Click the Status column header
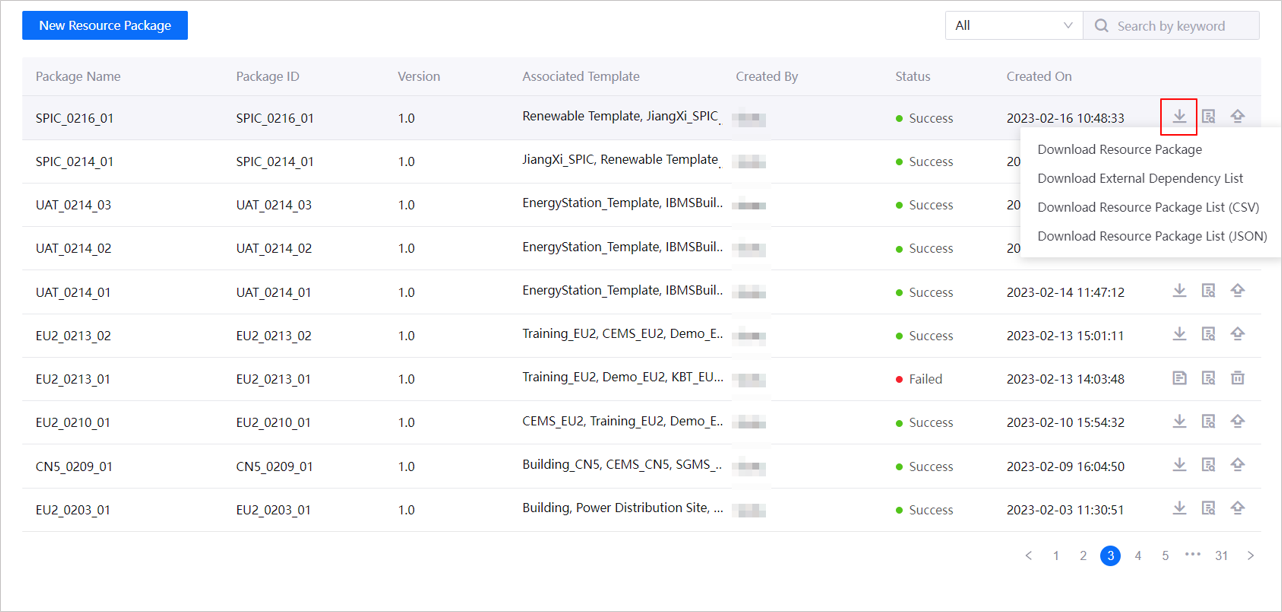Image resolution: width=1282 pixels, height=612 pixels. [913, 76]
